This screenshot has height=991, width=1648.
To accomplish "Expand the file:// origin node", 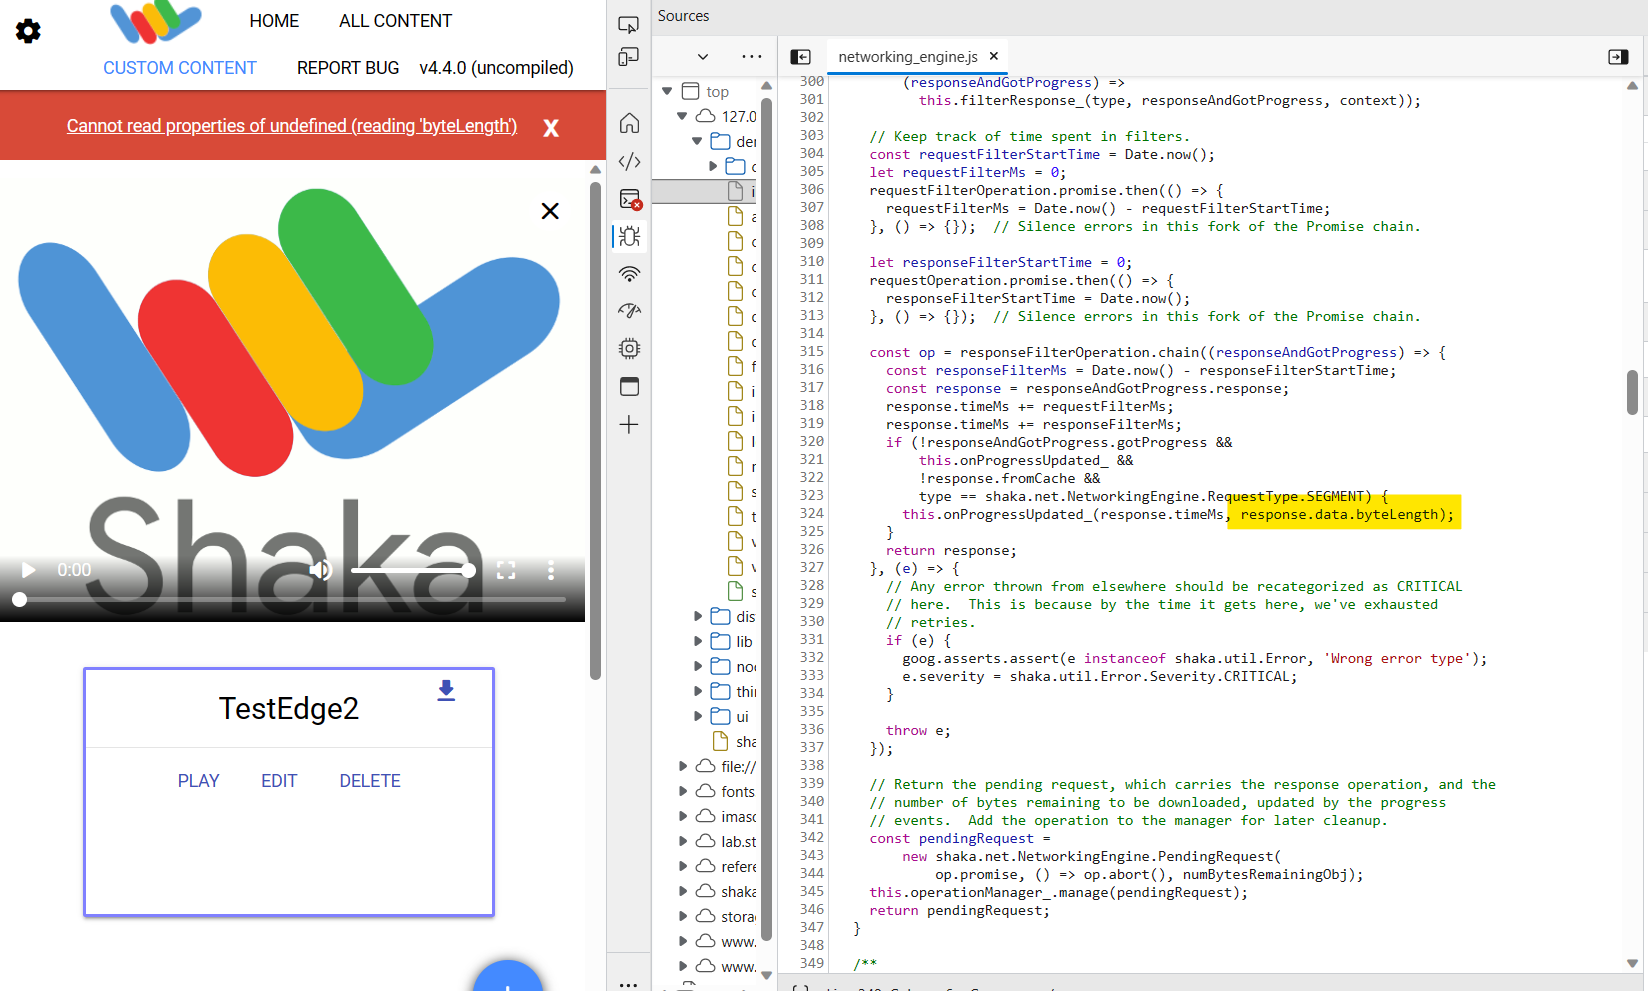I will [683, 766].
